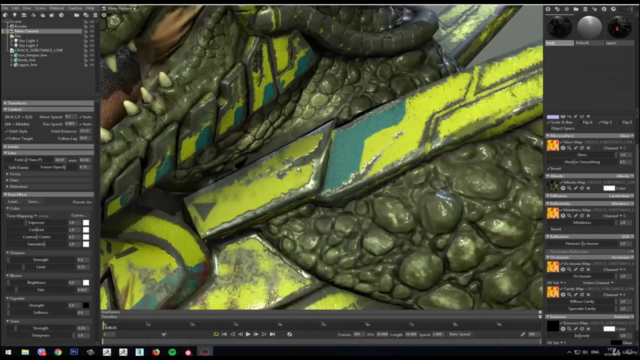Click the Load button in Post Effect
Image resolution: width=640 pixels, height=360 pixels.
coord(13,202)
